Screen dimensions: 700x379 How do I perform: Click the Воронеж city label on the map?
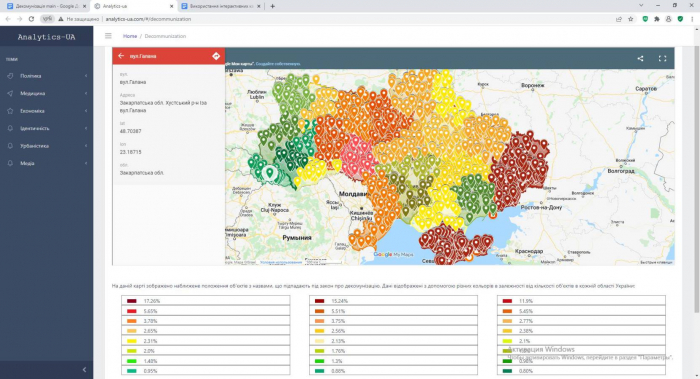pyautogui.click(x=533, y=85)
